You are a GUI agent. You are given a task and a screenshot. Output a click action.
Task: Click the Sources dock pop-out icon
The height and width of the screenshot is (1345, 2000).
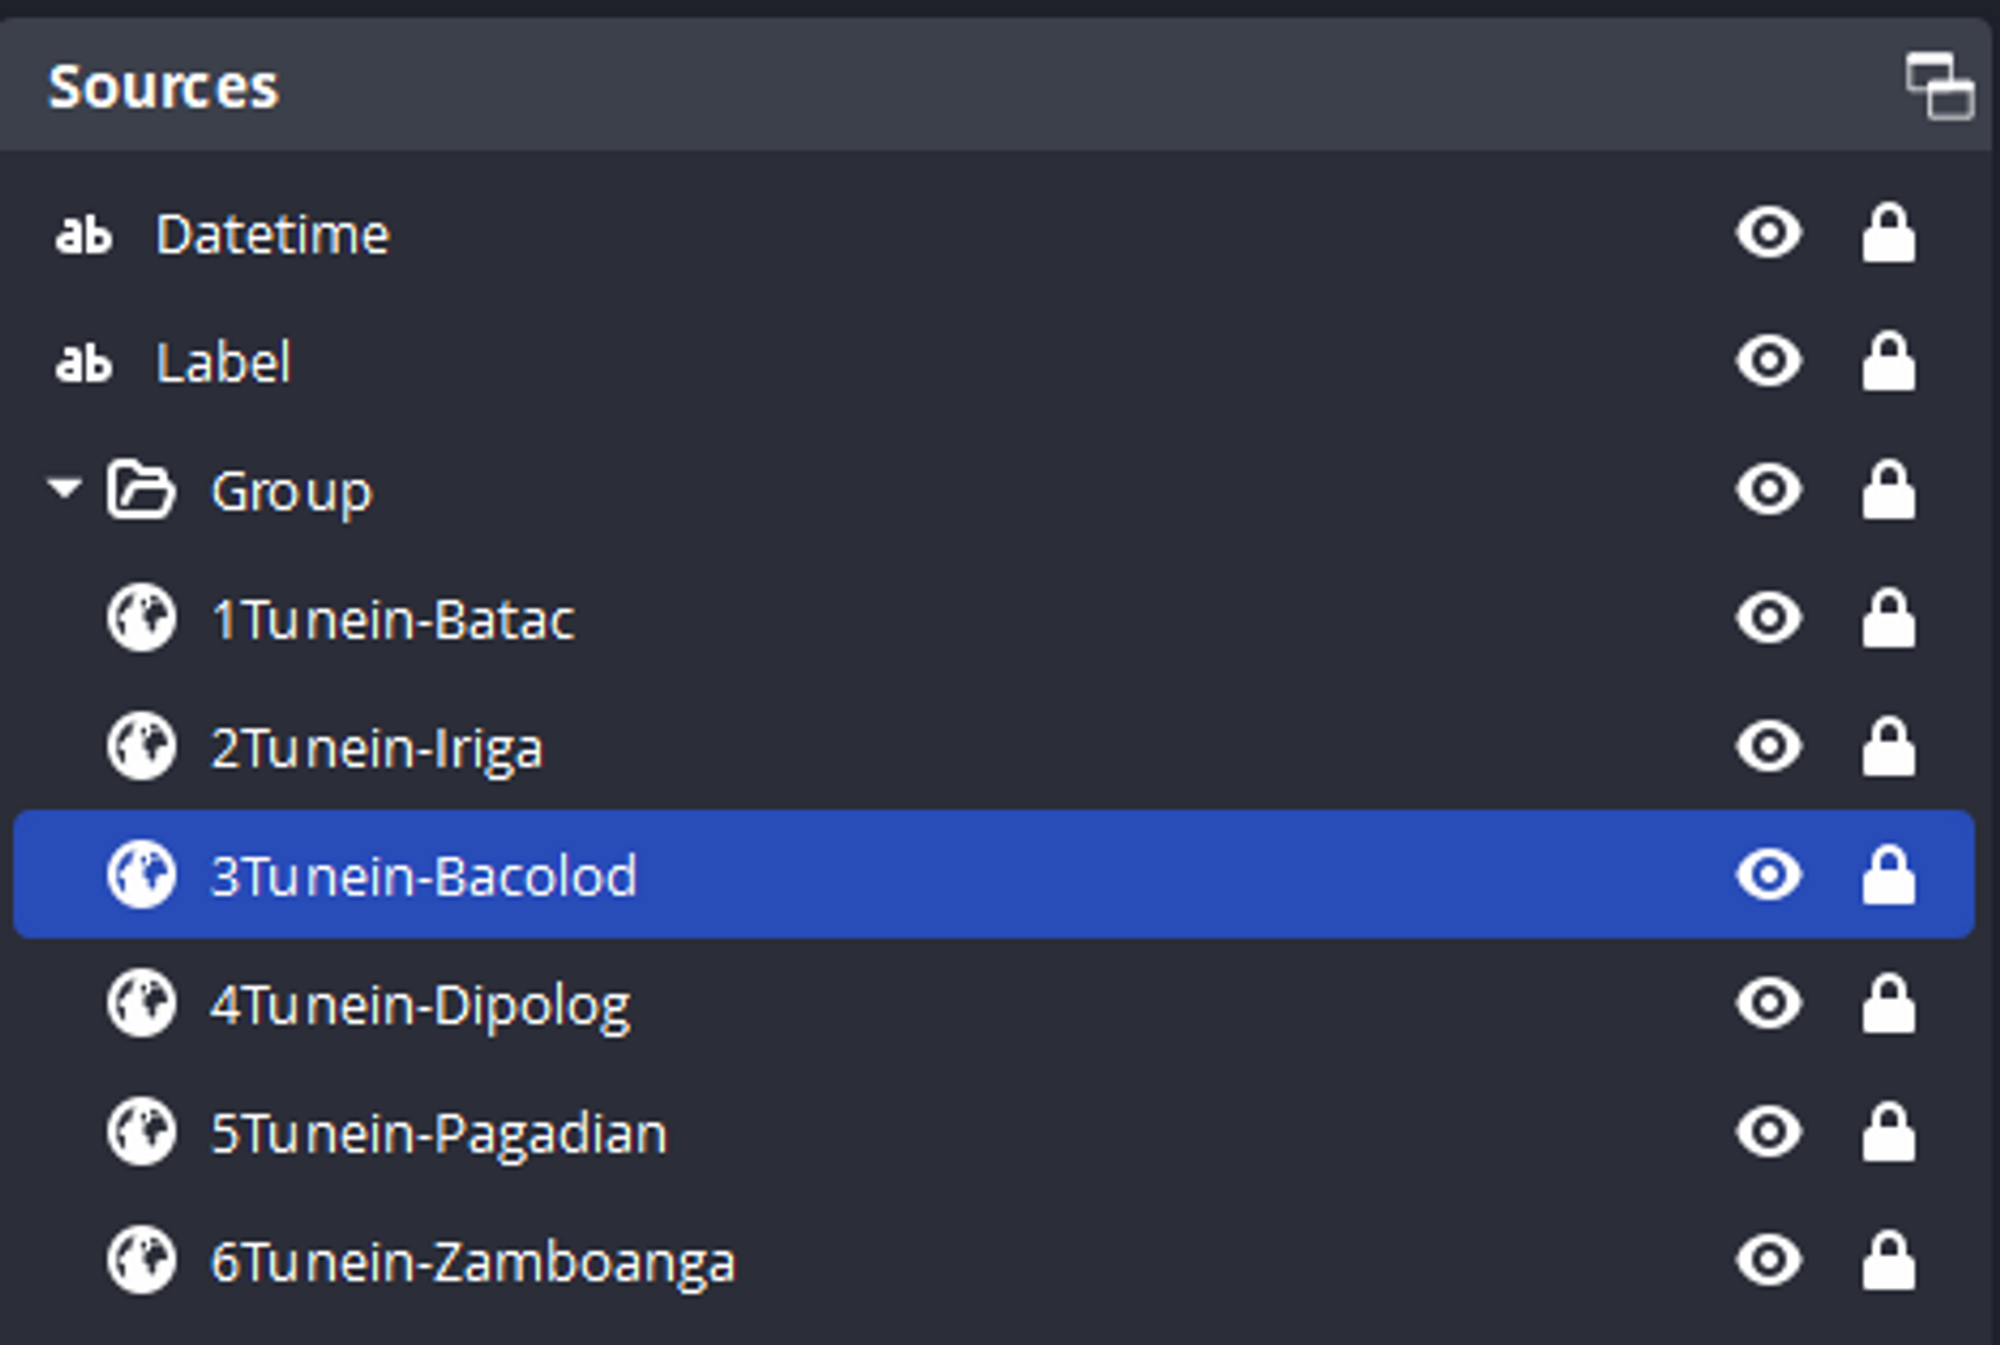[x=1939, y=87]
